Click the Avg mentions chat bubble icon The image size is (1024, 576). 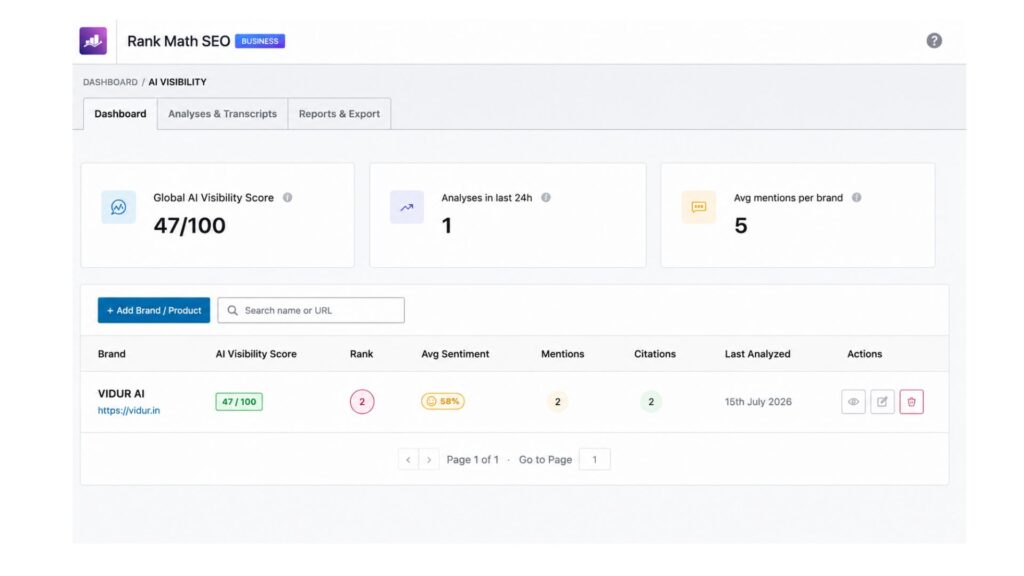(x=699, y=207)
